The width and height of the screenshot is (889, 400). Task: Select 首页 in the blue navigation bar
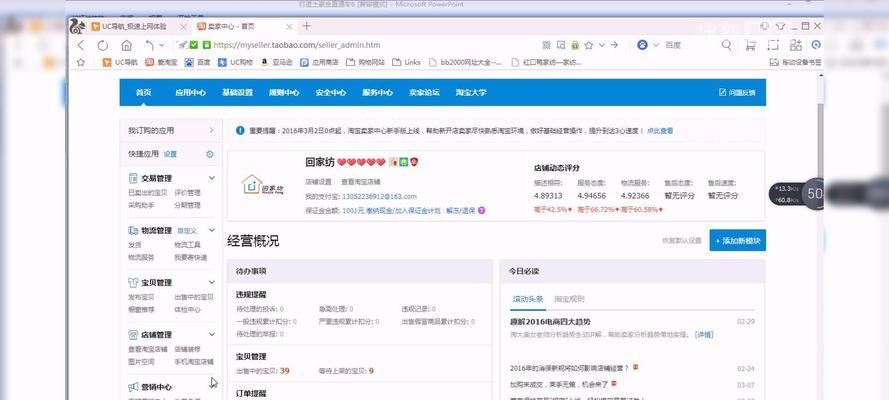pos(143,92)
